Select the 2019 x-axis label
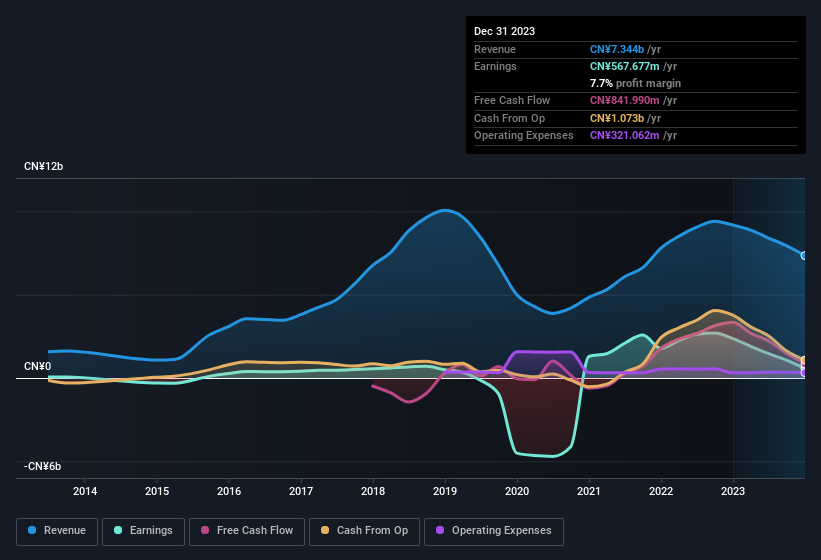This screenshot has height=560, width=821. pyautogui.click(x=445, y=491)
